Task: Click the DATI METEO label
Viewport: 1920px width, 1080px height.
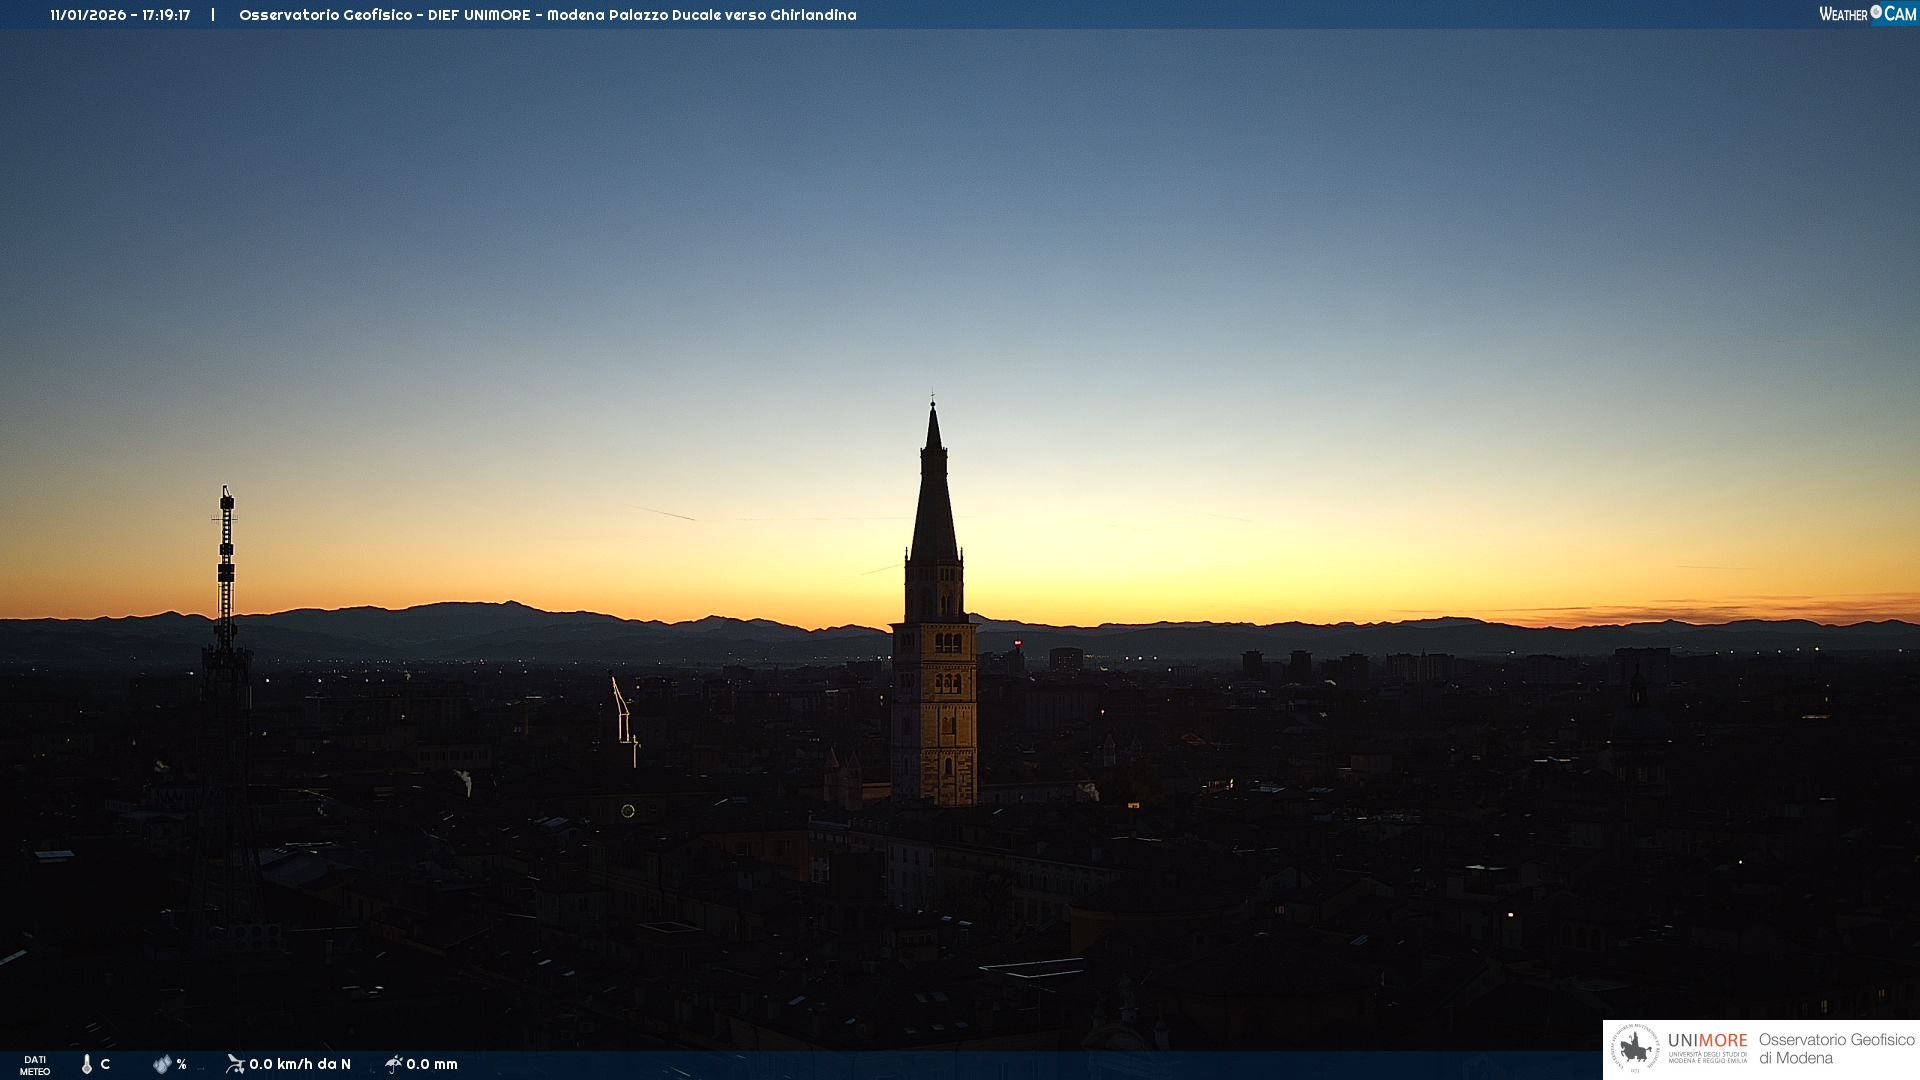Action: click(x=35, y=1065)
